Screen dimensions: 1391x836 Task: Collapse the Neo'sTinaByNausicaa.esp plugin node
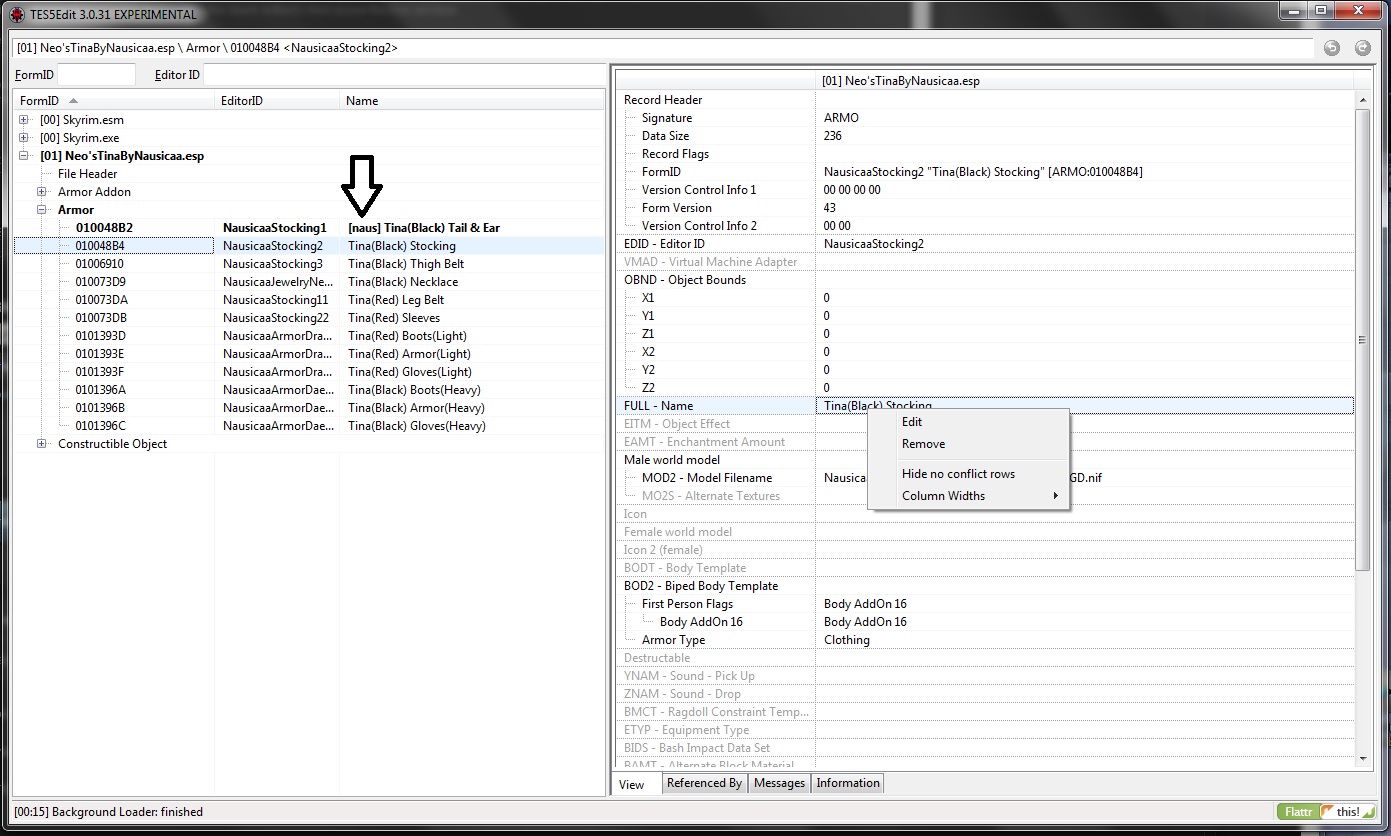point(23,155)
